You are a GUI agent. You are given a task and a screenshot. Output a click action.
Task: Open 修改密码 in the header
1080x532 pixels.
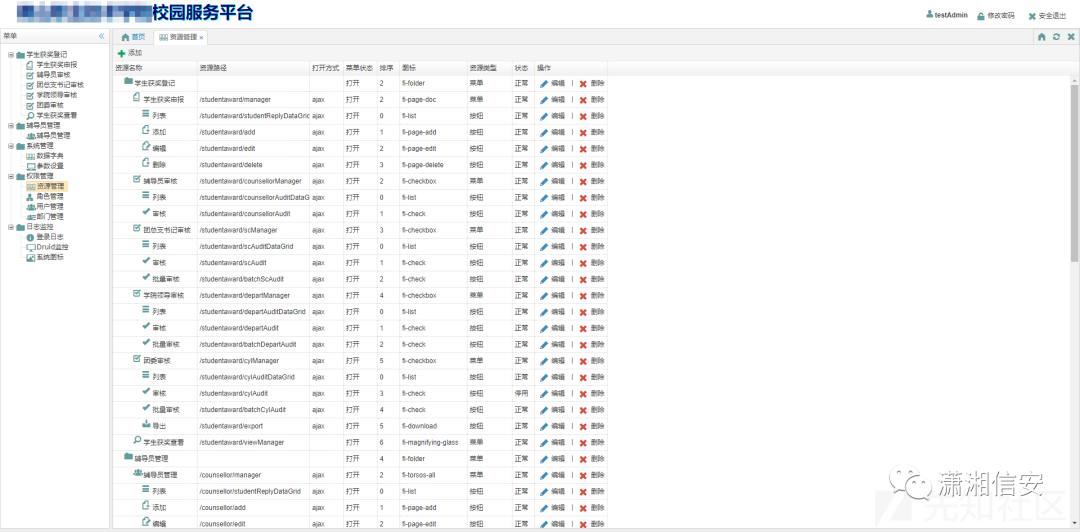995,15
